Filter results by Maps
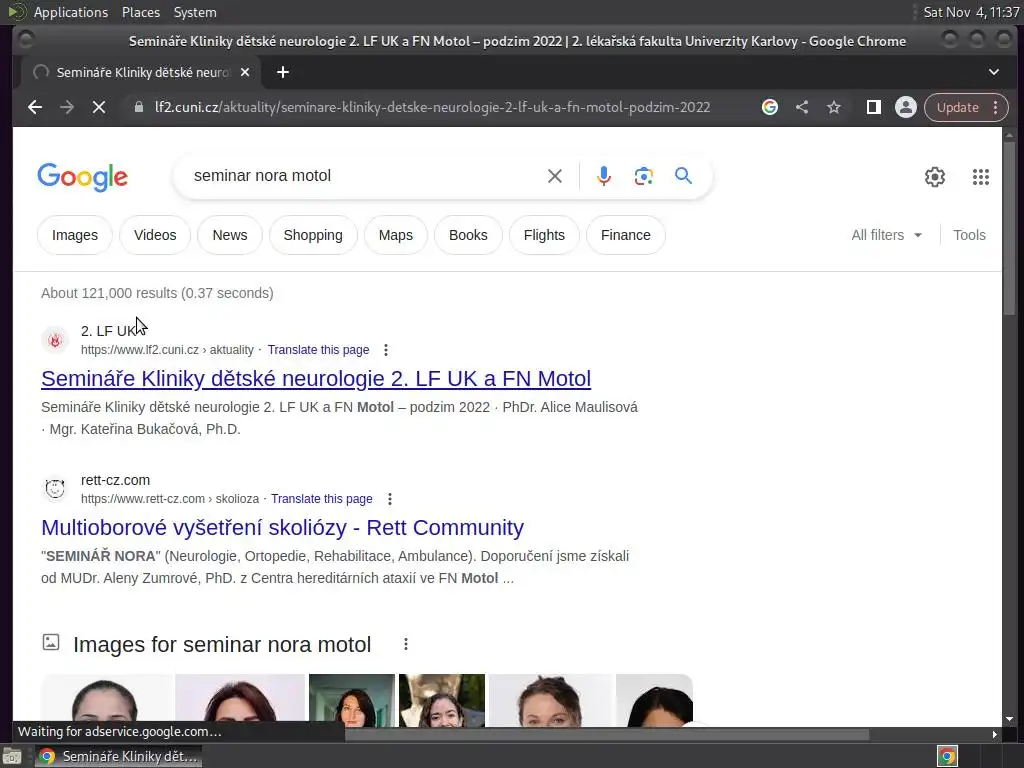 [x=396, y=235]
